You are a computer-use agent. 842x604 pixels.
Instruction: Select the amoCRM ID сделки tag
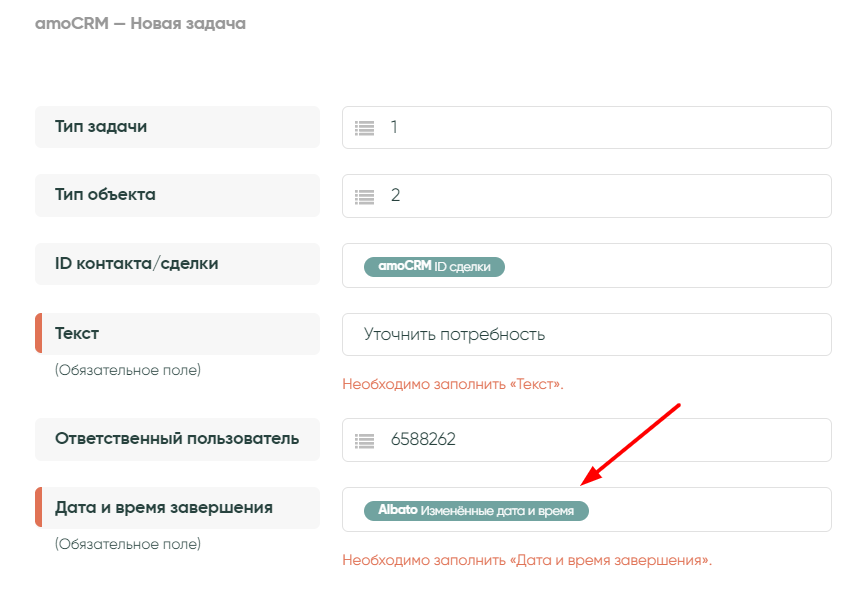(434, 266)
